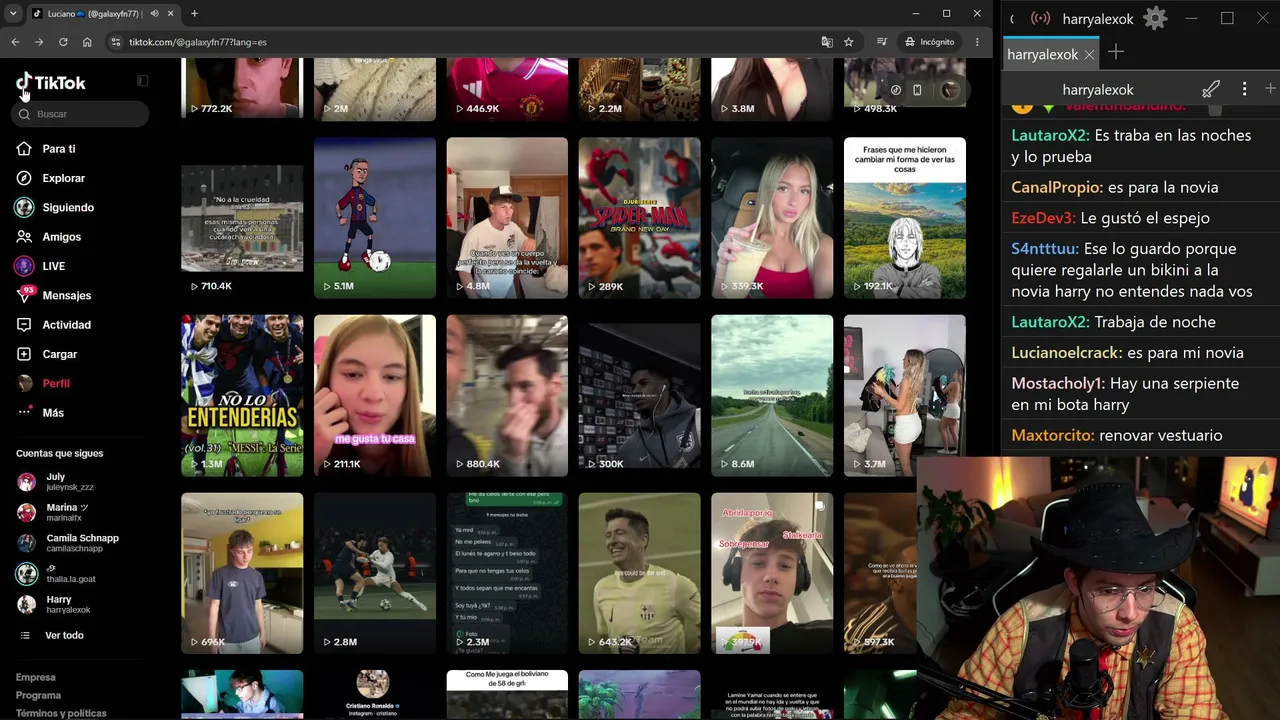Open followed account Harry harryalexok
1280x720 pixels.
click(x=70, y=604)
